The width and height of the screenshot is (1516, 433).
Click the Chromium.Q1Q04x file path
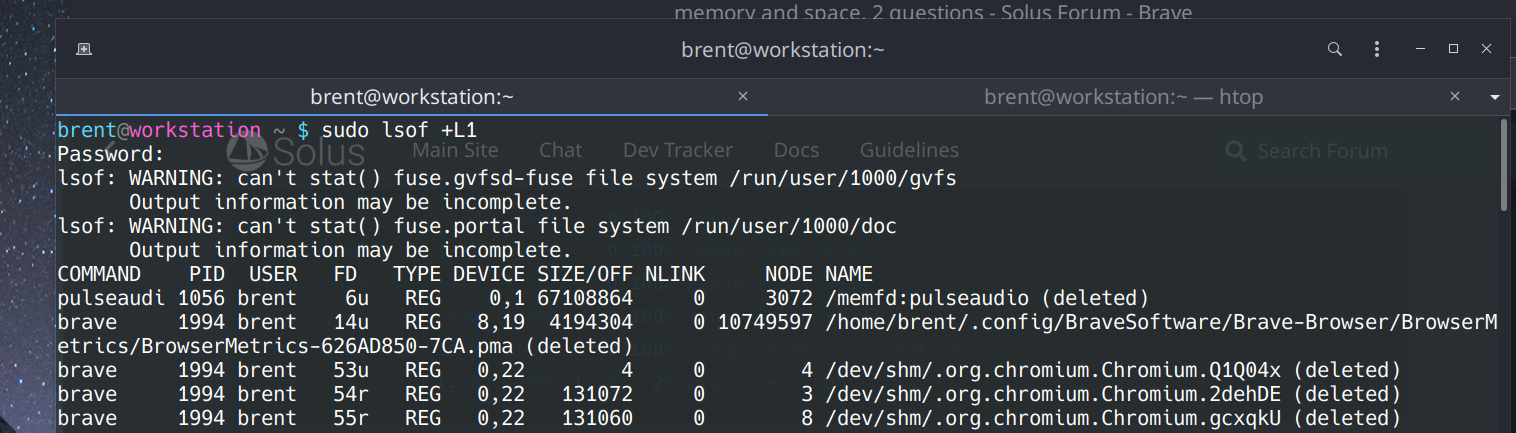click(x=1112, y=370)
